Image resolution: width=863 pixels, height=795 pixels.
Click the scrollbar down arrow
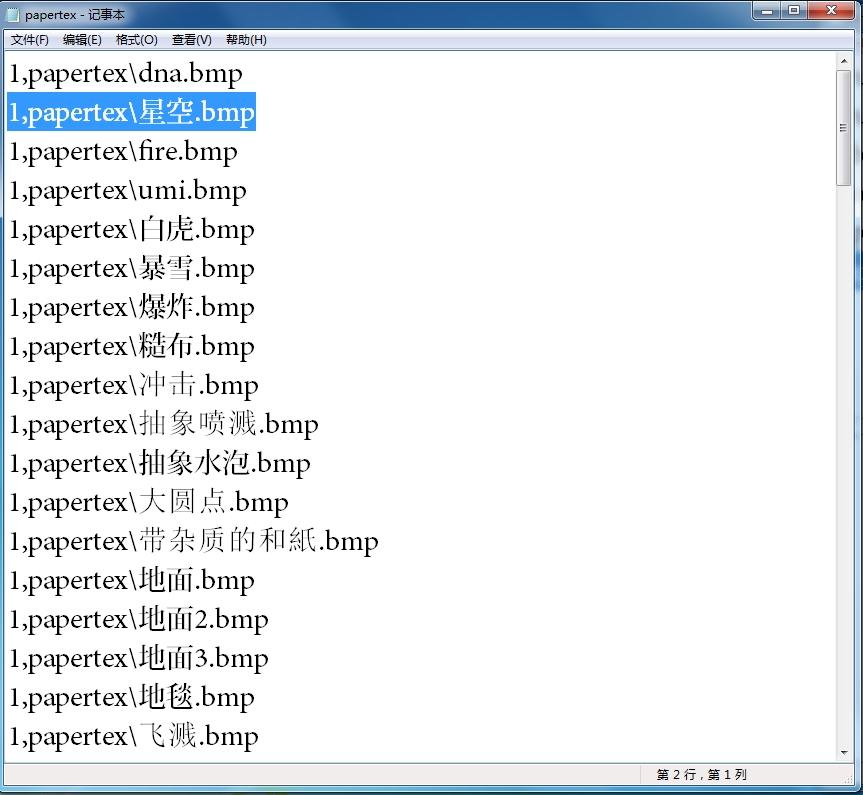click(x=844, y=752)
